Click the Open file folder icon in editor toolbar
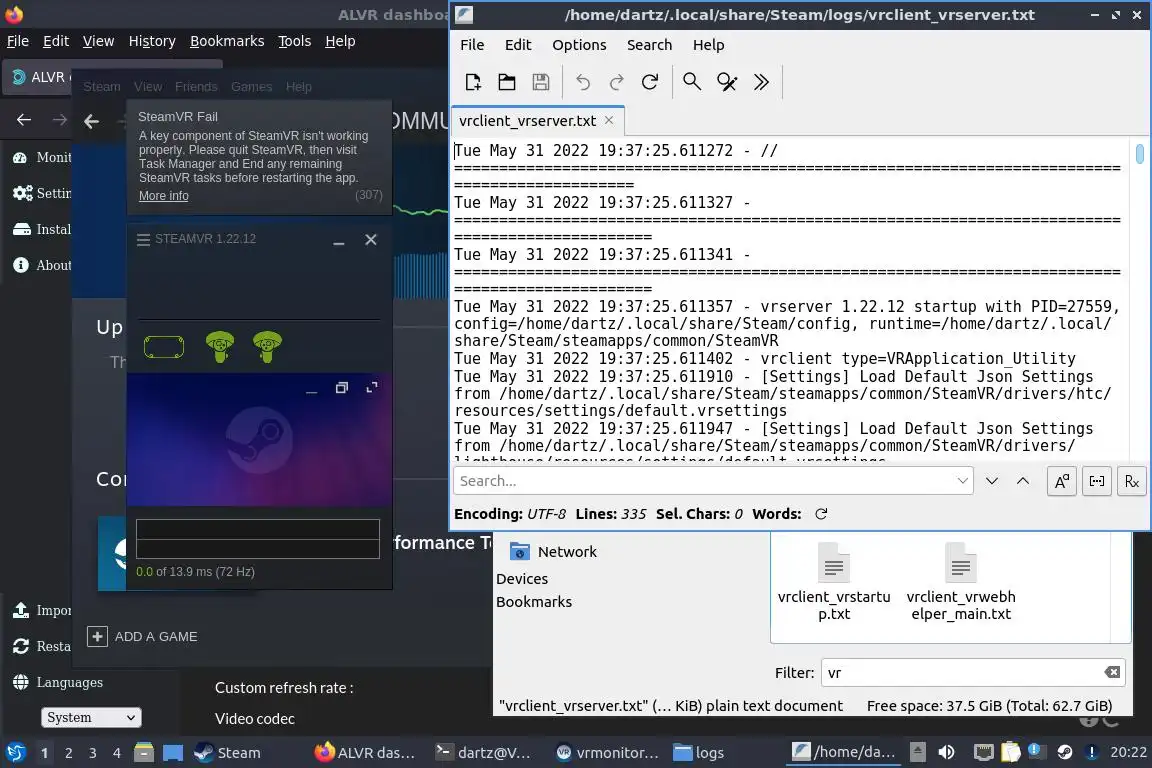Viewport: 1152px width, 768px height. coord(507,82)
